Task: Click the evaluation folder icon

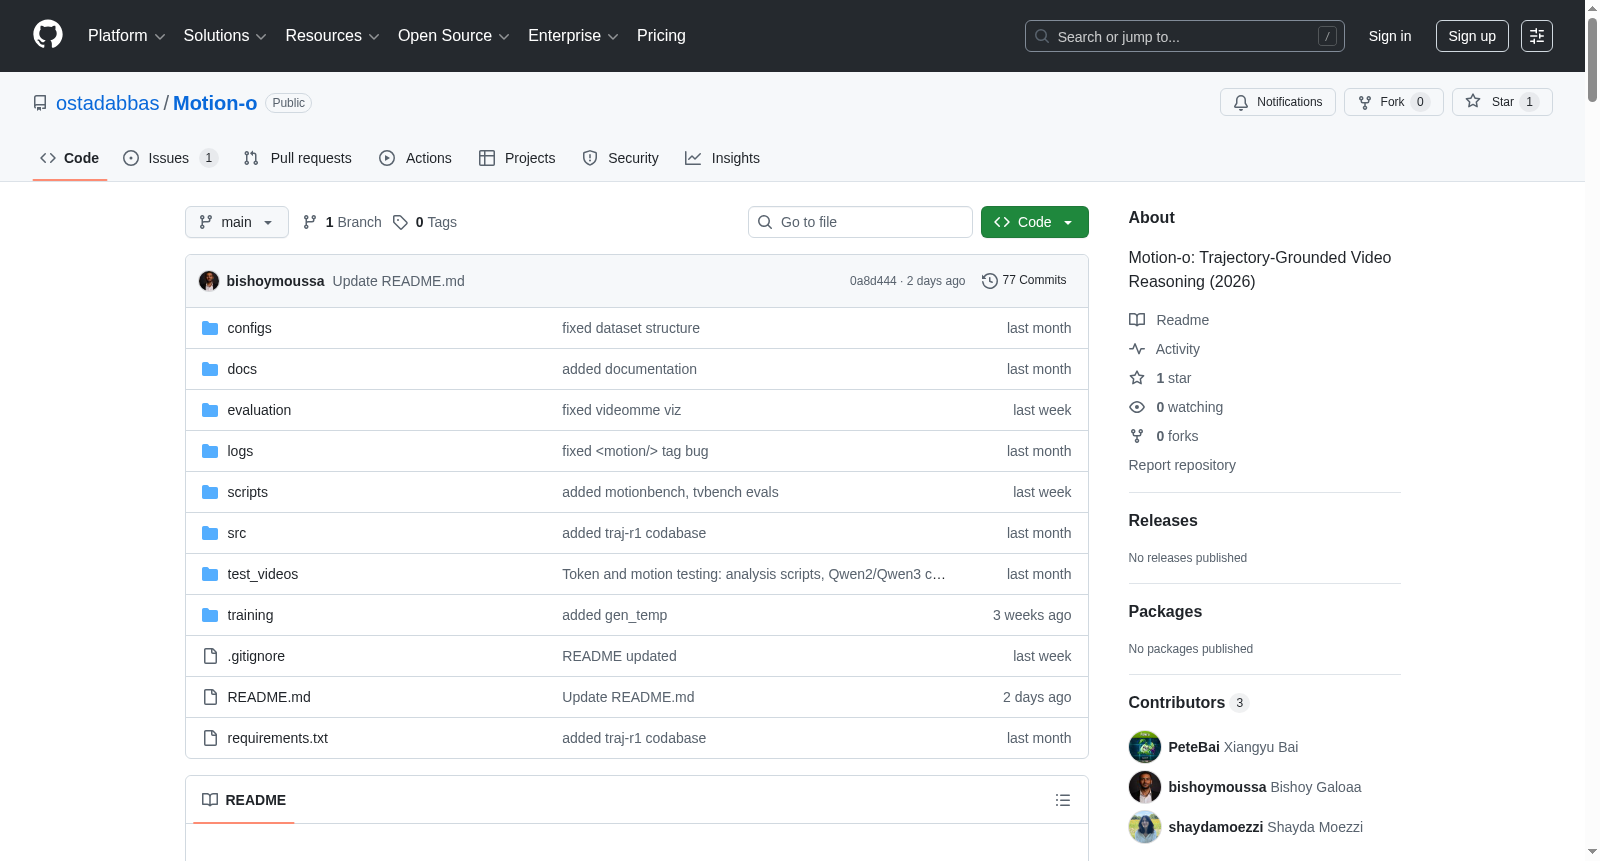Action: pyautogui.click(x=210, y=410)
